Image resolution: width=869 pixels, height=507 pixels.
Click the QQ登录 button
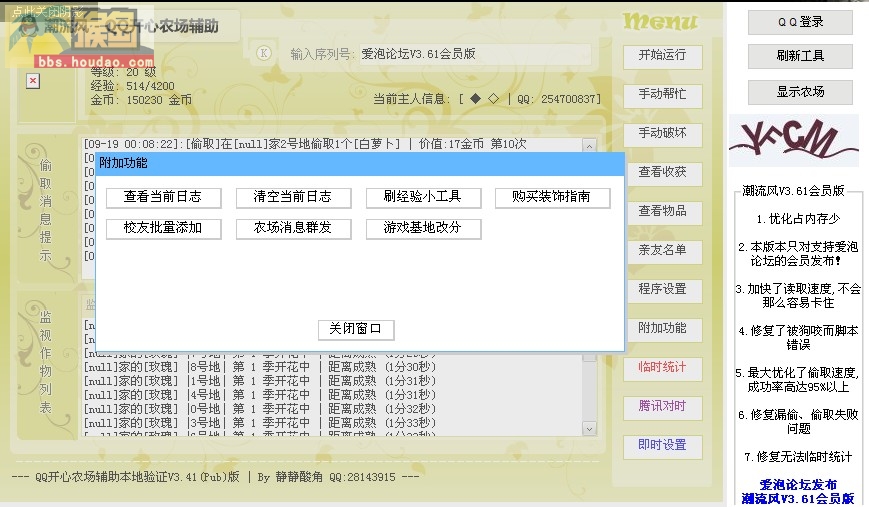[800, 22]
